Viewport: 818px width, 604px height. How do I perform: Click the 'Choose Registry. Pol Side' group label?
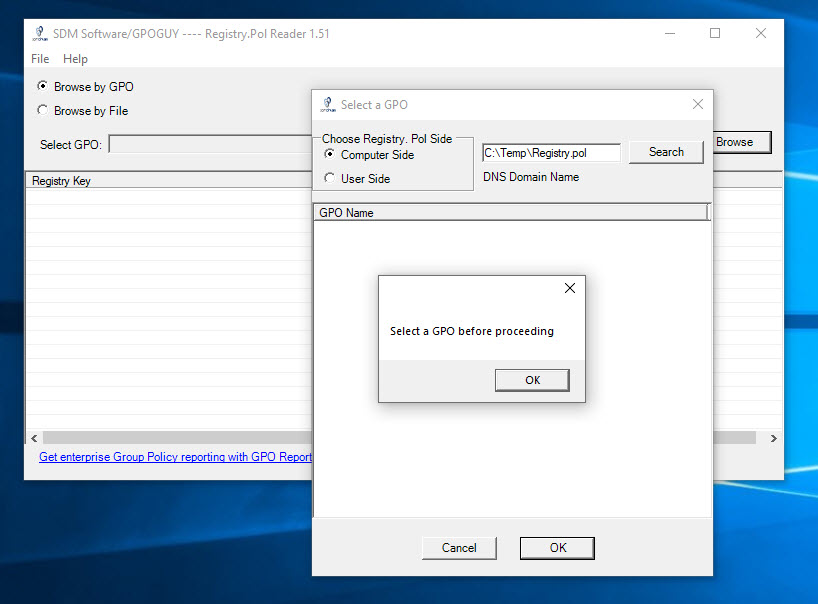click(x=387, y=139)
